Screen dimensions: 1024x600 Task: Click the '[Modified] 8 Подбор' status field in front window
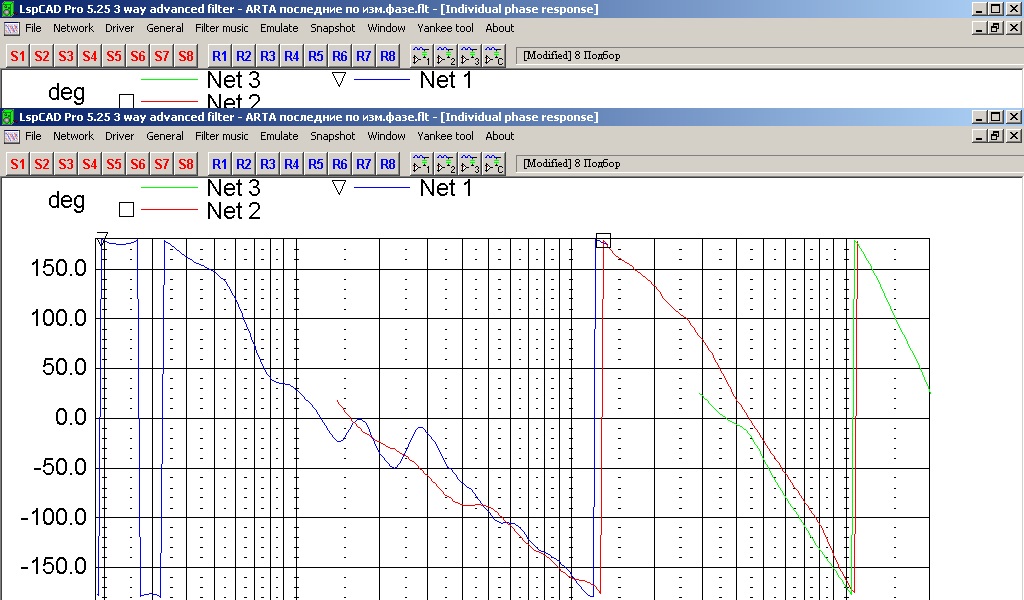(571, 164)
